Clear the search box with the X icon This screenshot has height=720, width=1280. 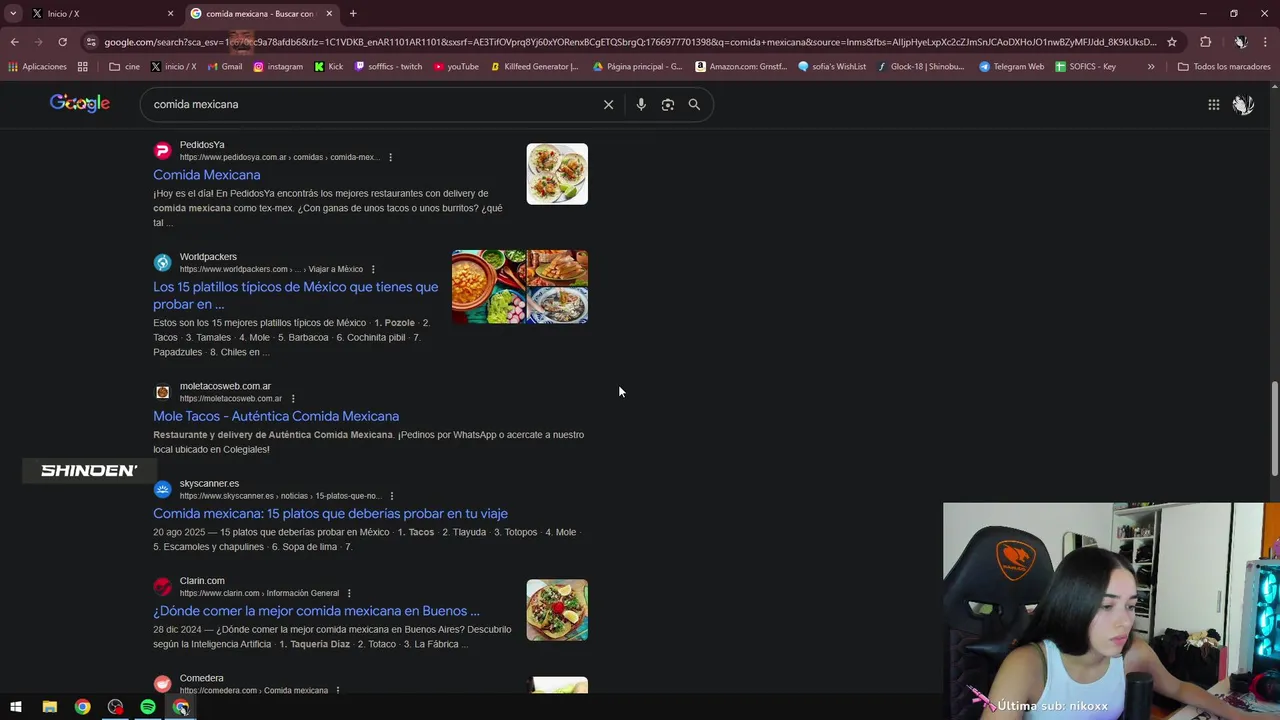(608, 104)
